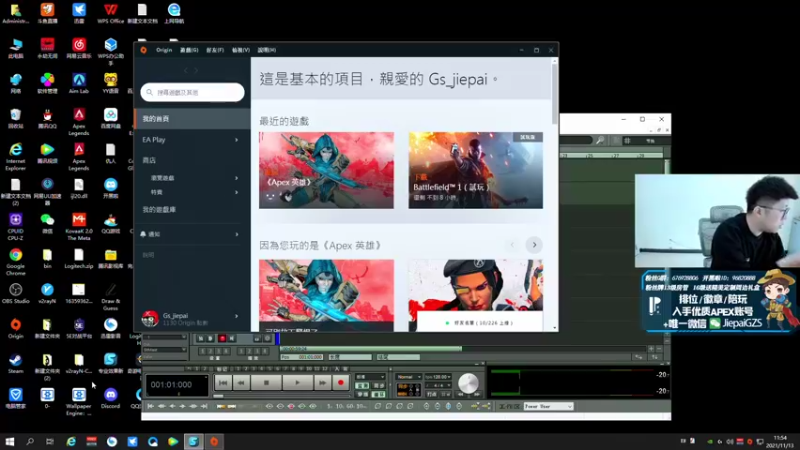
Task: Click green overview progress bar in audio editor
Action: pos(371,348)
